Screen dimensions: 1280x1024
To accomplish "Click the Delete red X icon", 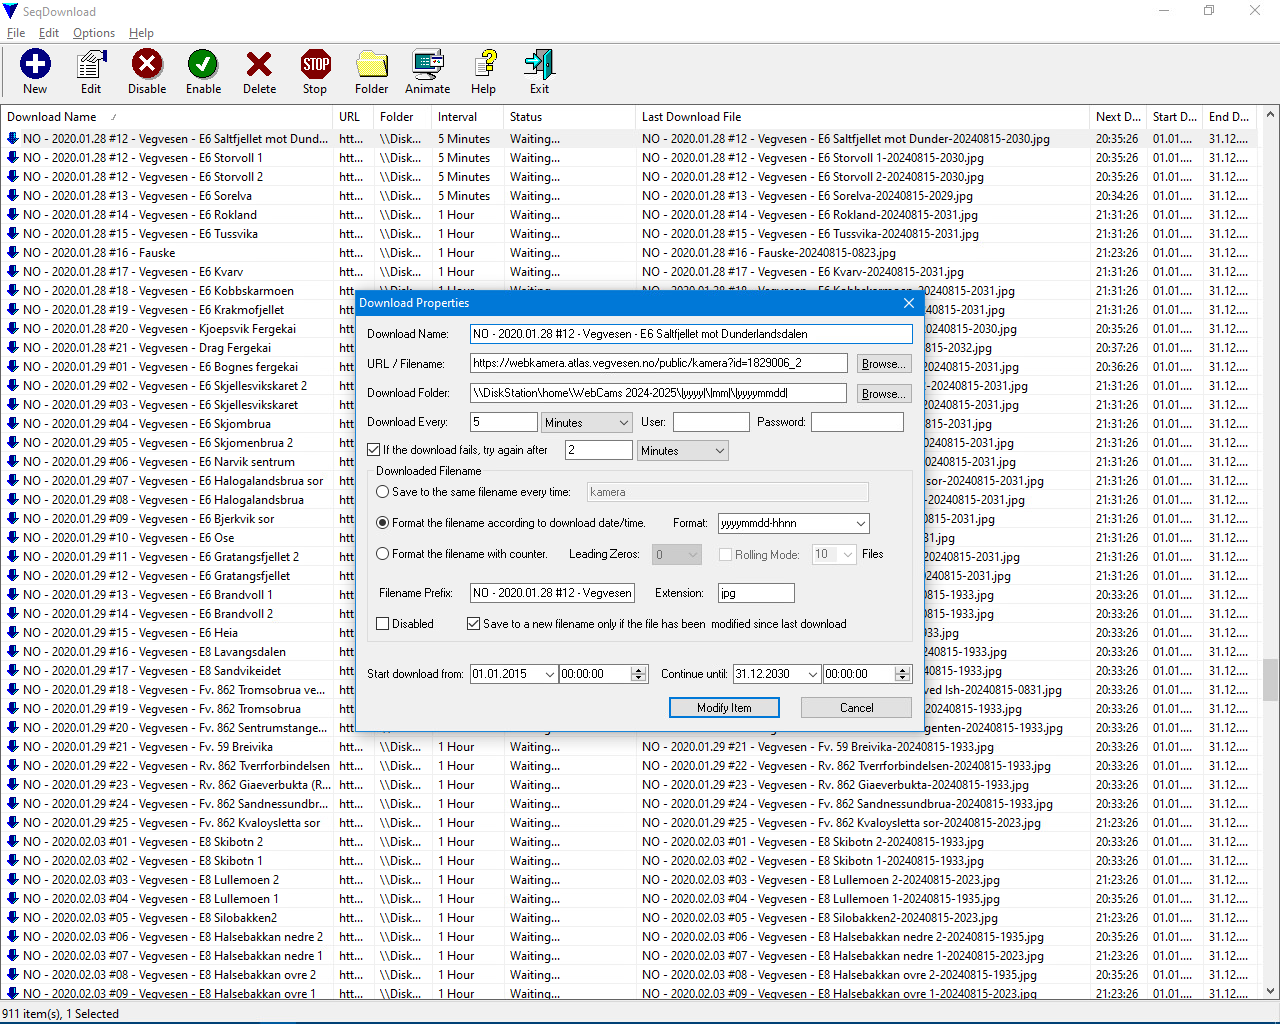I will tap(259, 66).
